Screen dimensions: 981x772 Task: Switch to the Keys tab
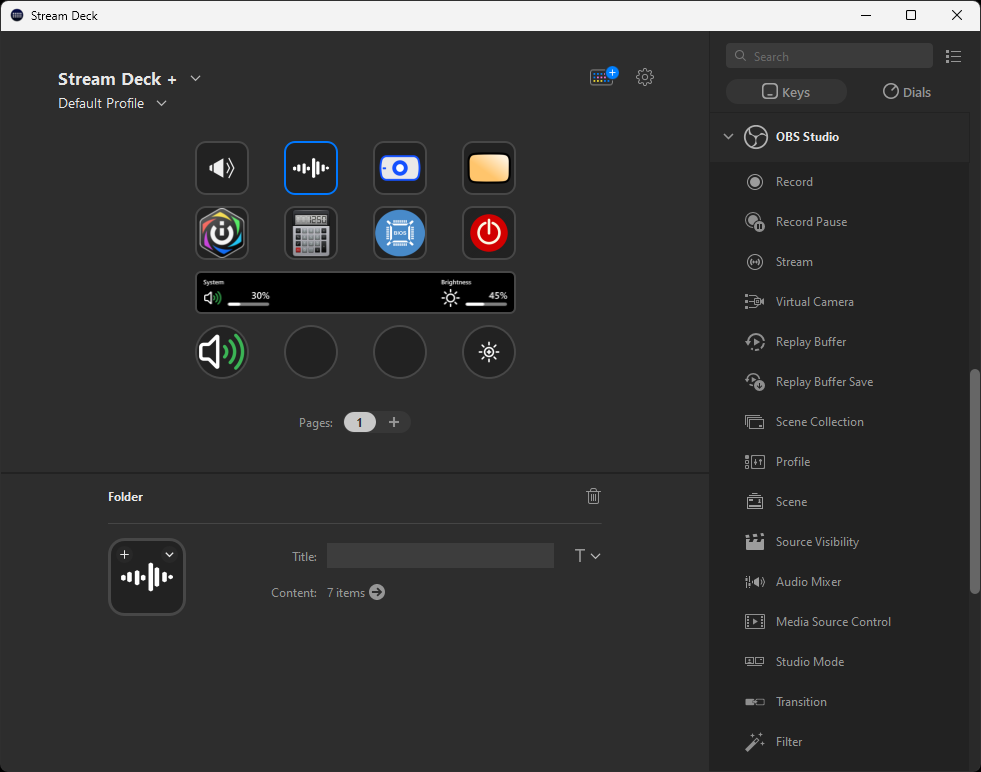point(786,92)
